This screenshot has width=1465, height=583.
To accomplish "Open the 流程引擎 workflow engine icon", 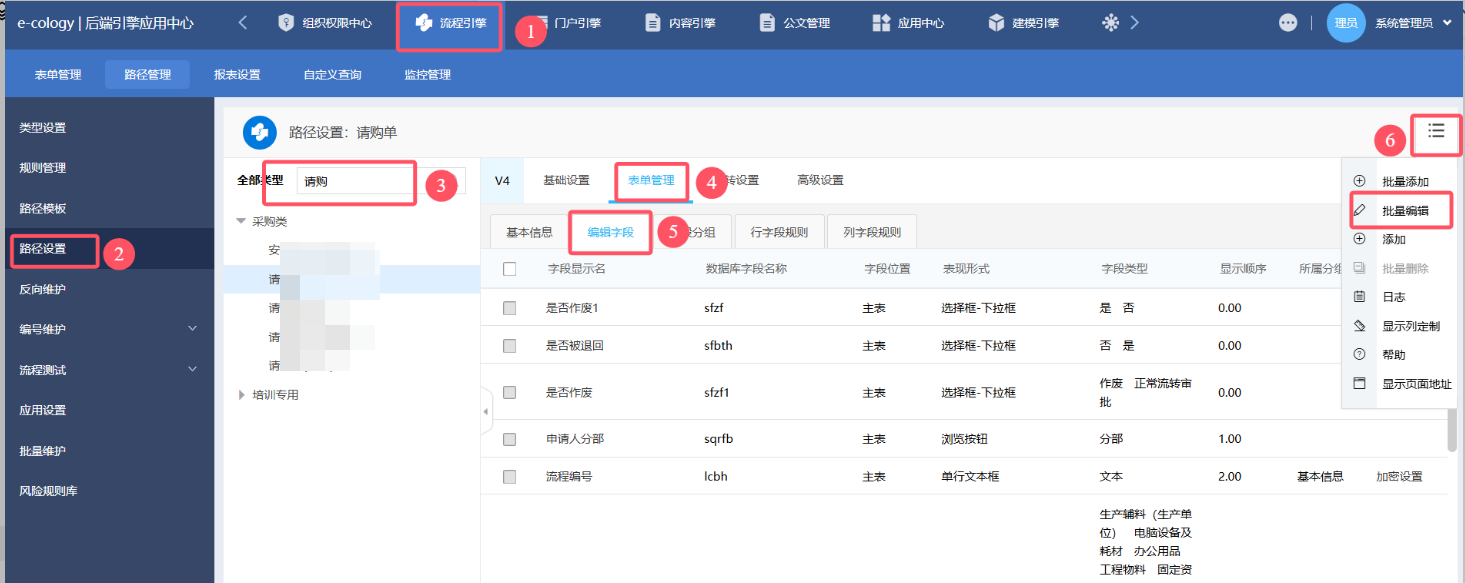I will click(424, 23).
